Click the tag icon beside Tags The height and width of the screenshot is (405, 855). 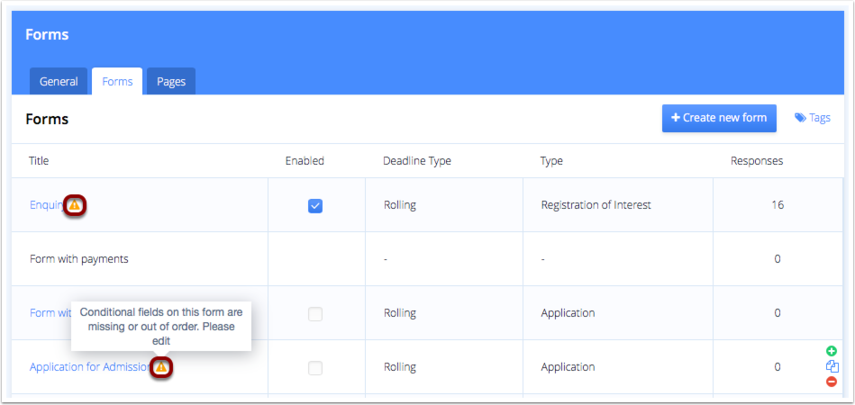pyautogui.click(x=800, y=118)
